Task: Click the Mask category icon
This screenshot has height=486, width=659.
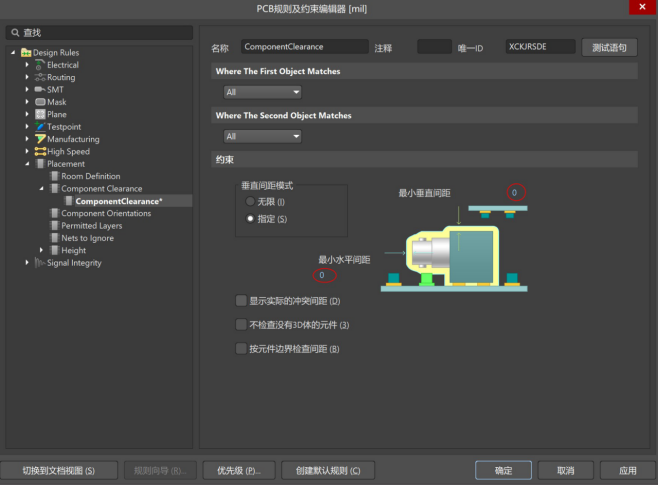Action: 40,102
